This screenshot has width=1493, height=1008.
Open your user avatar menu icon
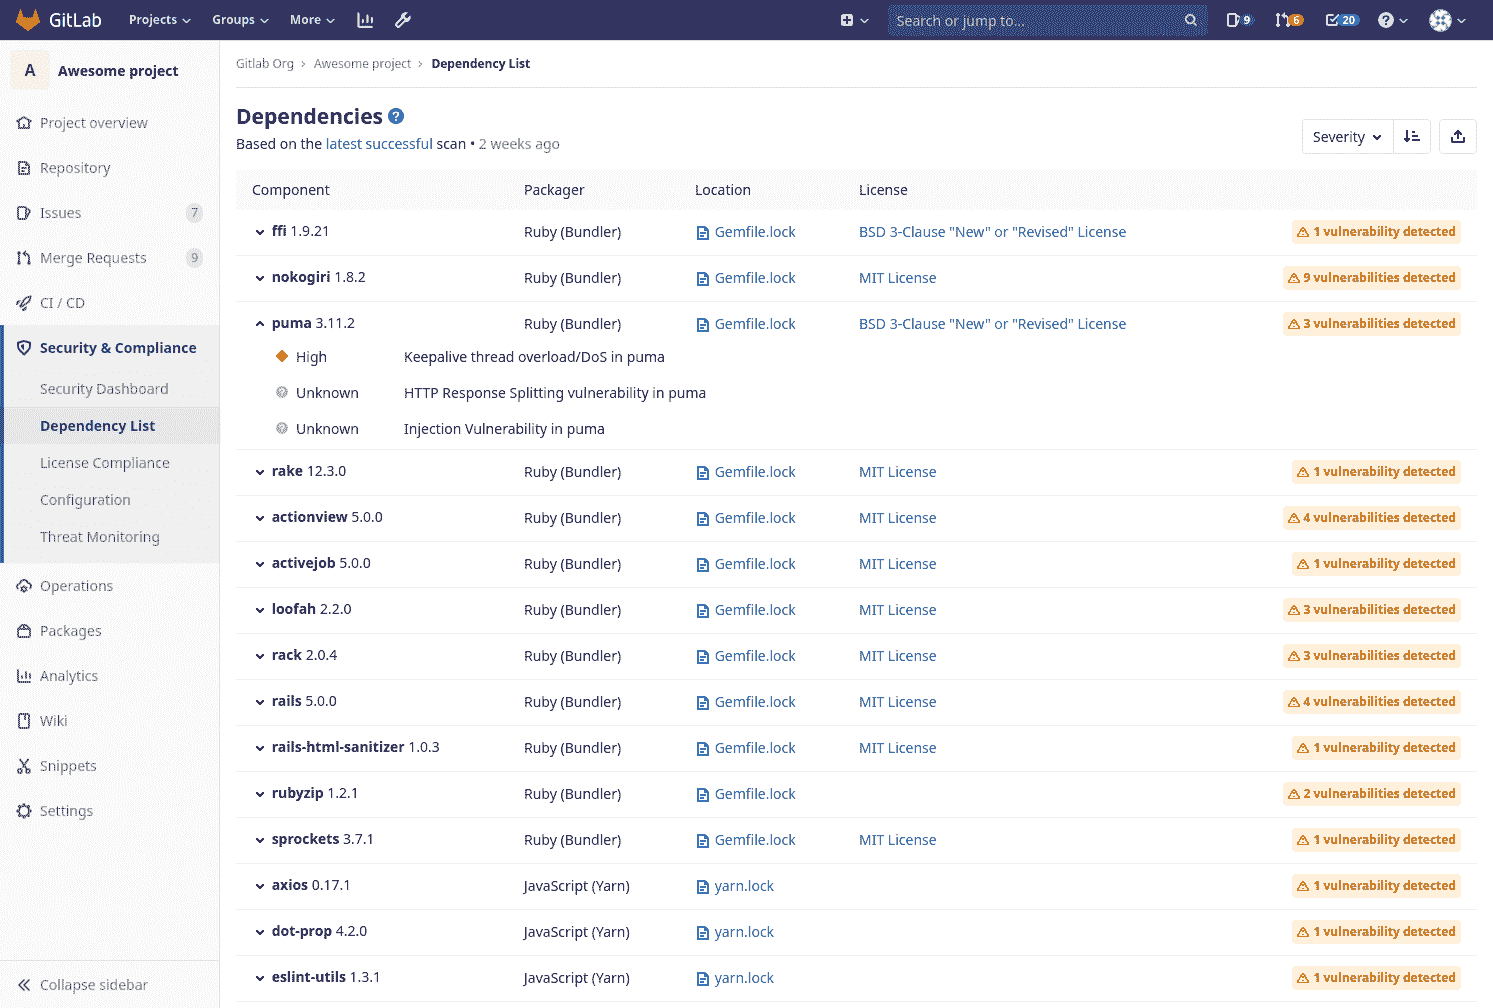tap(1438, 19)
